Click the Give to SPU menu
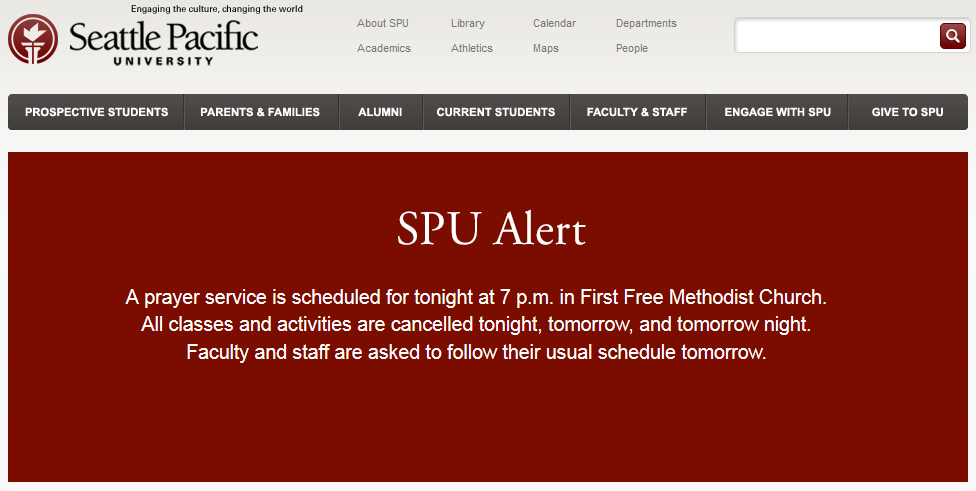 coord(908,112)
